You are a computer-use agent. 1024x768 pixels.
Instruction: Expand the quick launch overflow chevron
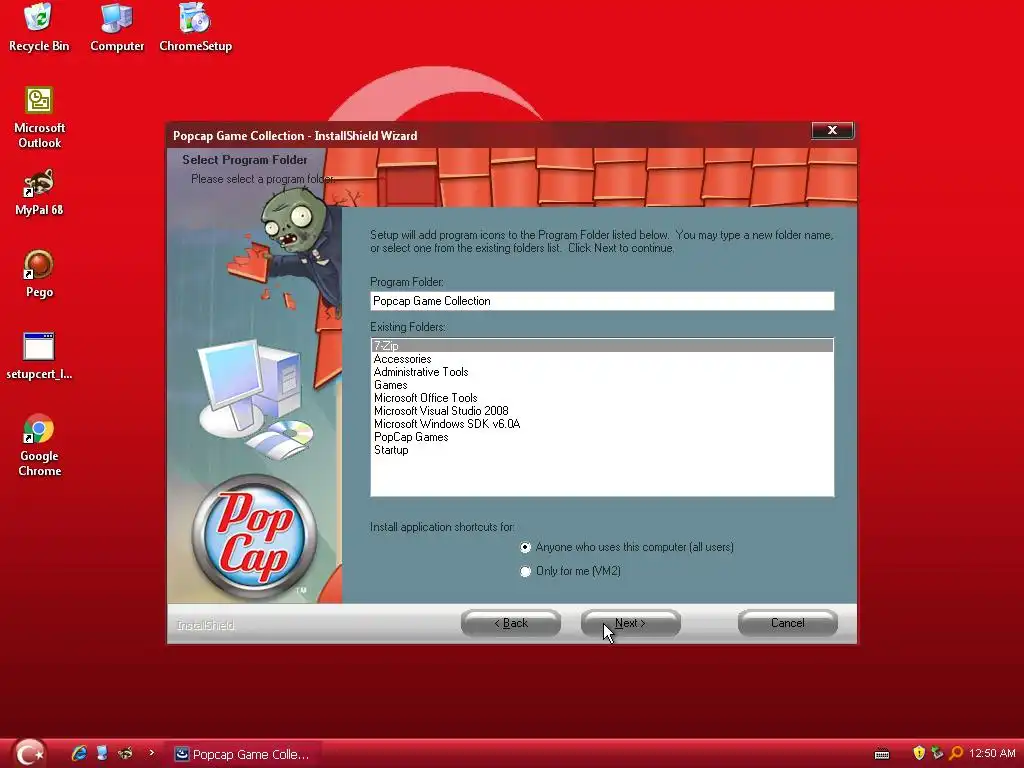click(x=152, y=753)
